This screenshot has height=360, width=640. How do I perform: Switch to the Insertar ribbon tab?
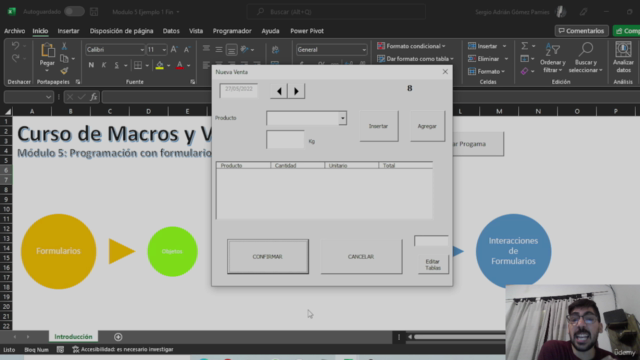pyautogui.click(x=68, y=31)
